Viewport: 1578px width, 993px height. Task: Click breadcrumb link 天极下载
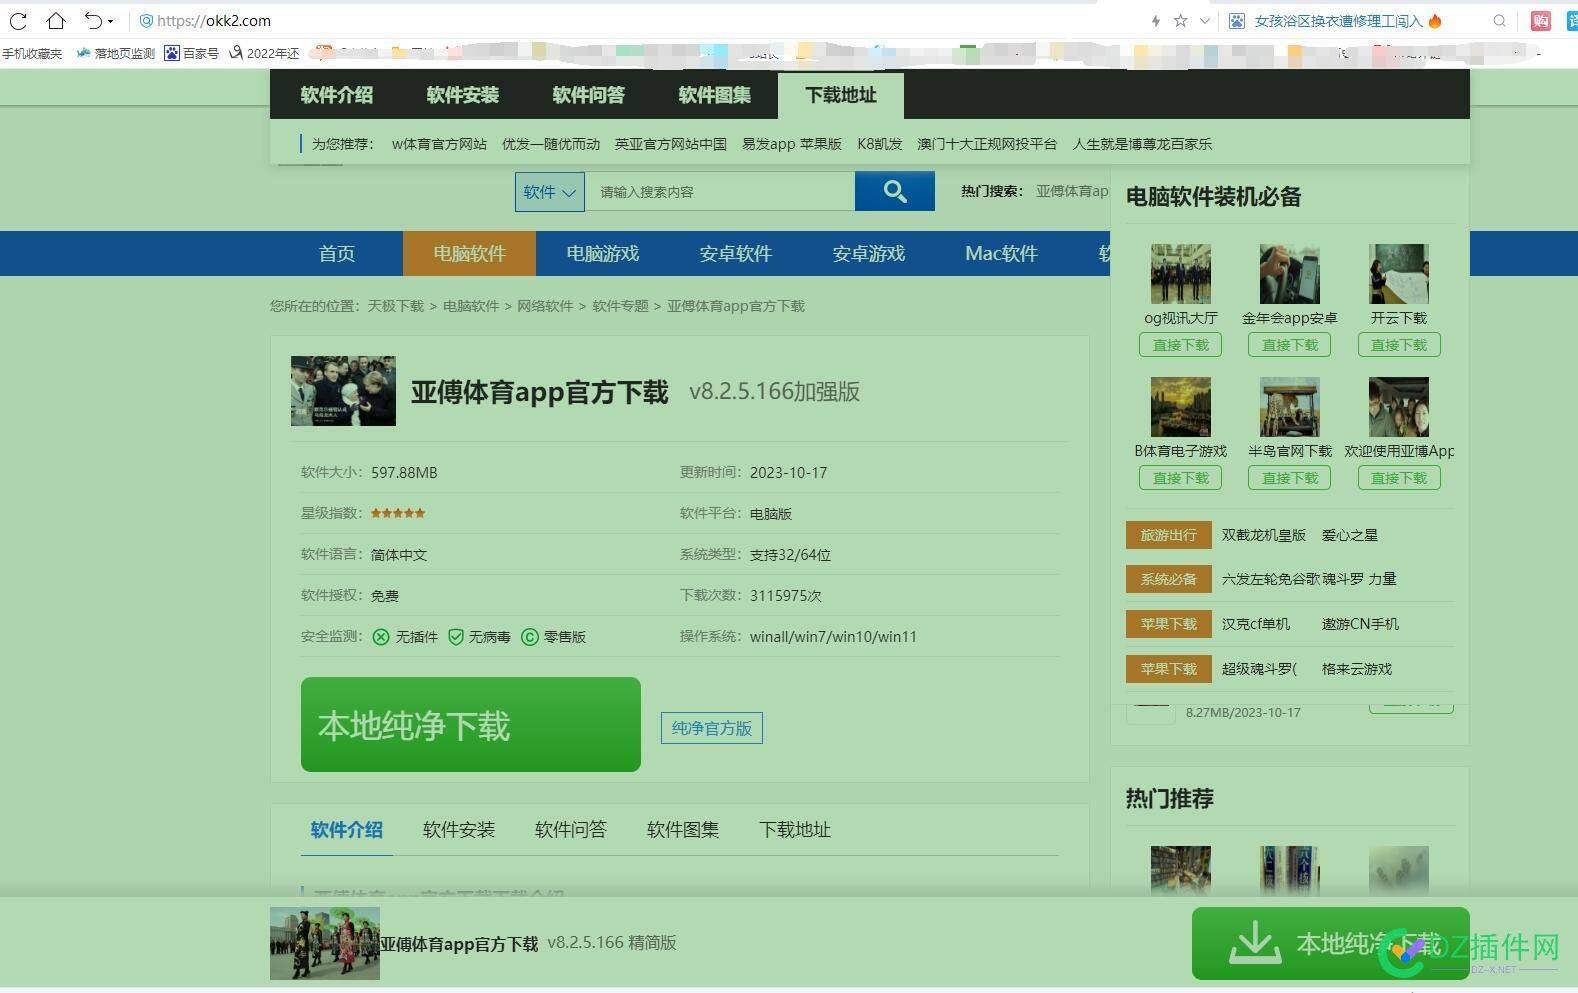396,306
